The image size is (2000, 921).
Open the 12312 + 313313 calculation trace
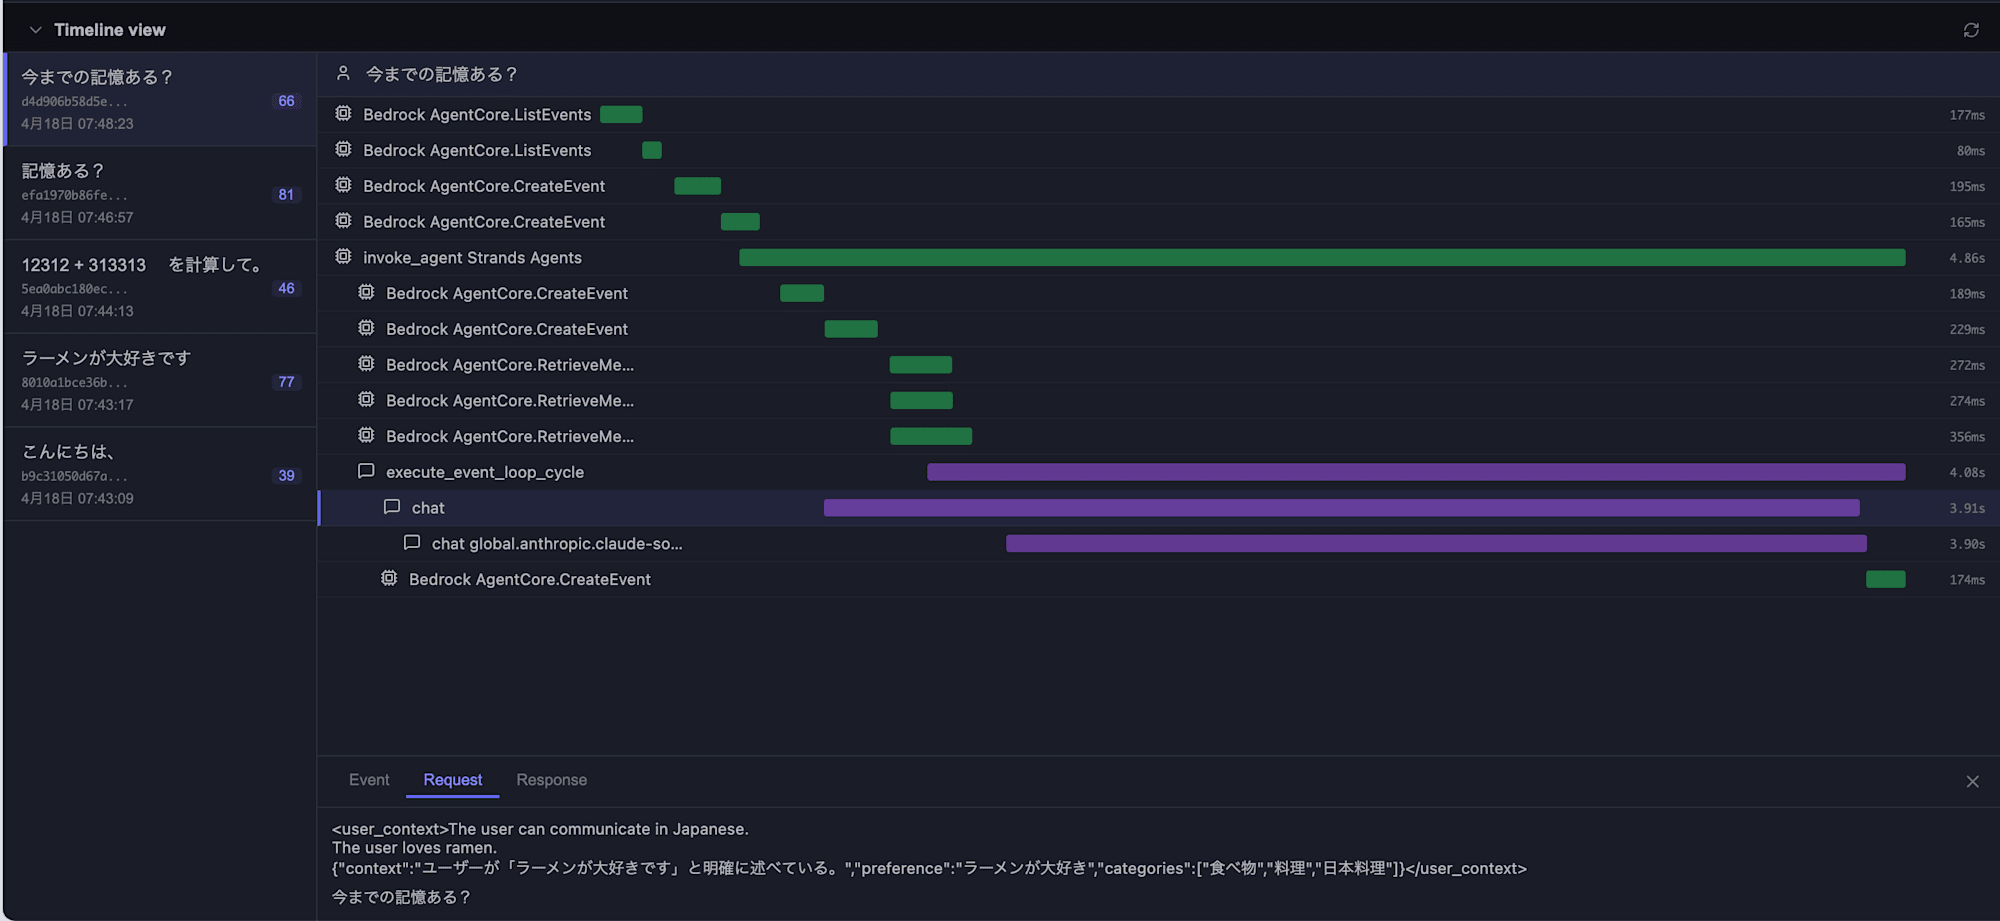point(160,287)
